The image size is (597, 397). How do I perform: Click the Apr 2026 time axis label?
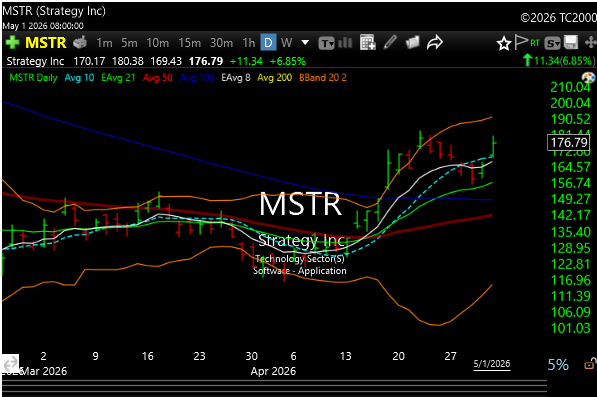273,371
